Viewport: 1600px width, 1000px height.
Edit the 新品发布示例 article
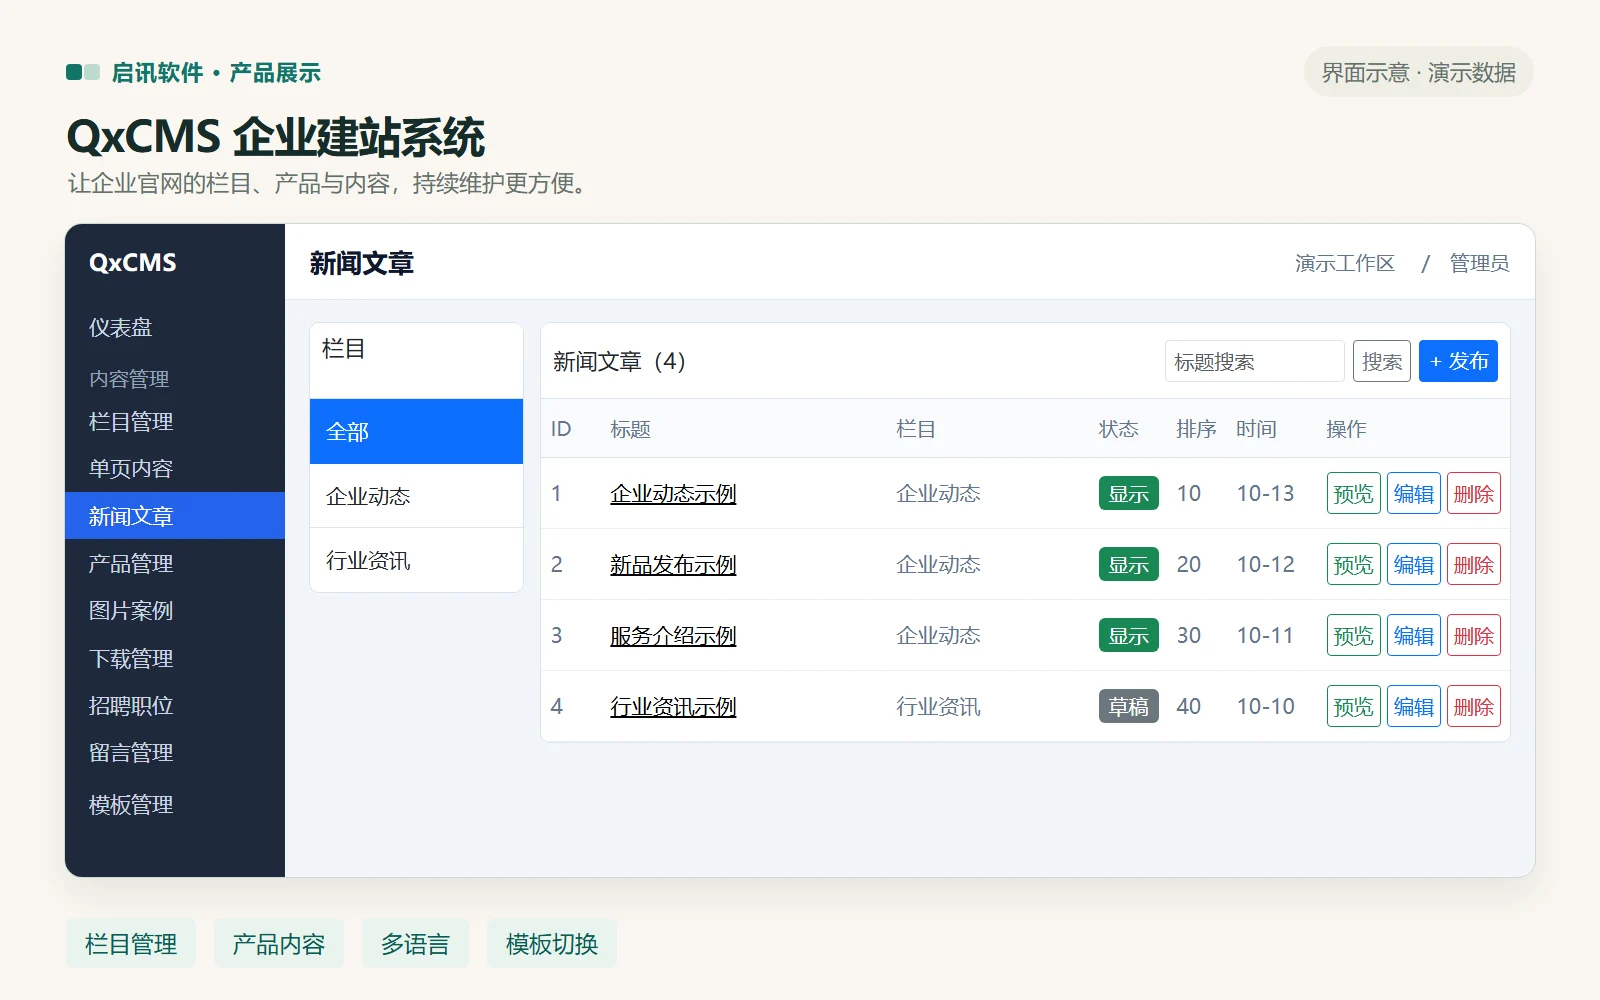pos(1414,564)
